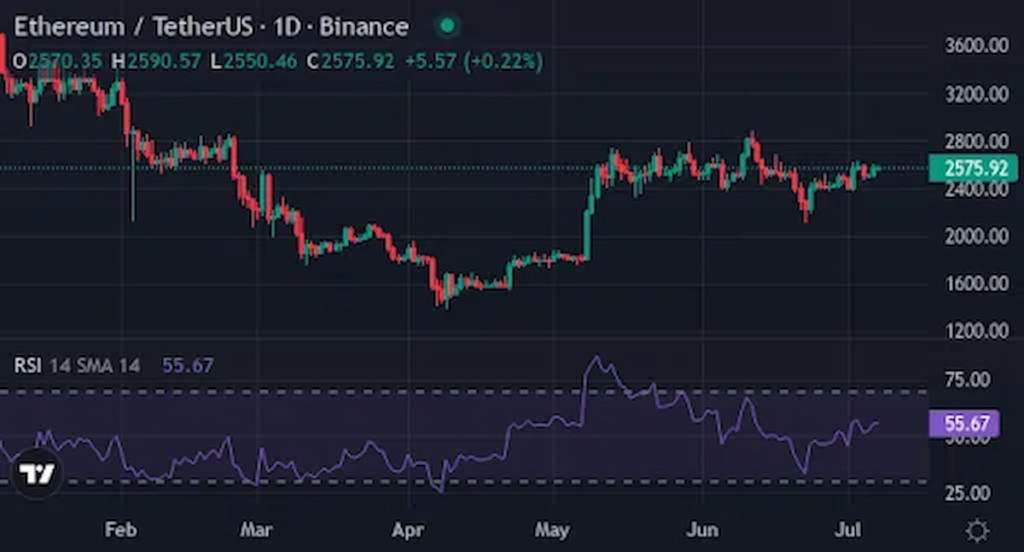Click the low value L2550.46
Image resolution: width=1024 pixels, height=552 pixels.
coord(253,61)
